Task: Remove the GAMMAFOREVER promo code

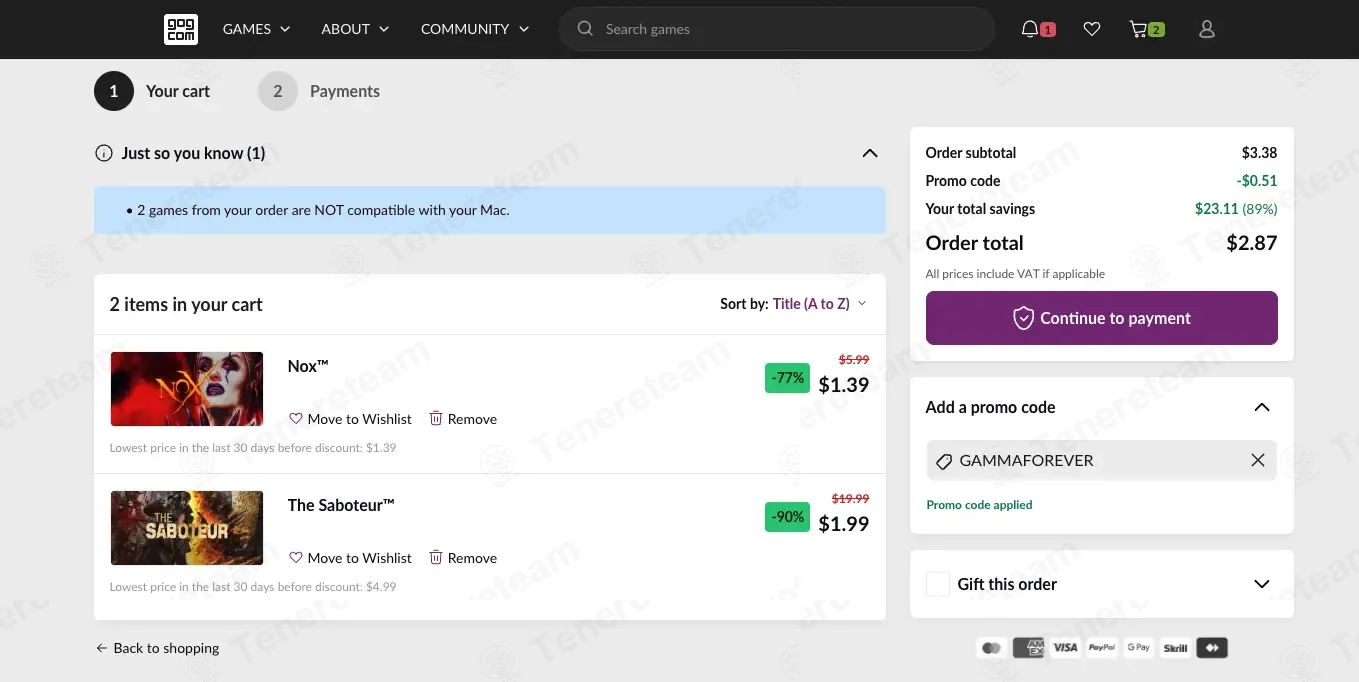Action: click(1258, 460)
